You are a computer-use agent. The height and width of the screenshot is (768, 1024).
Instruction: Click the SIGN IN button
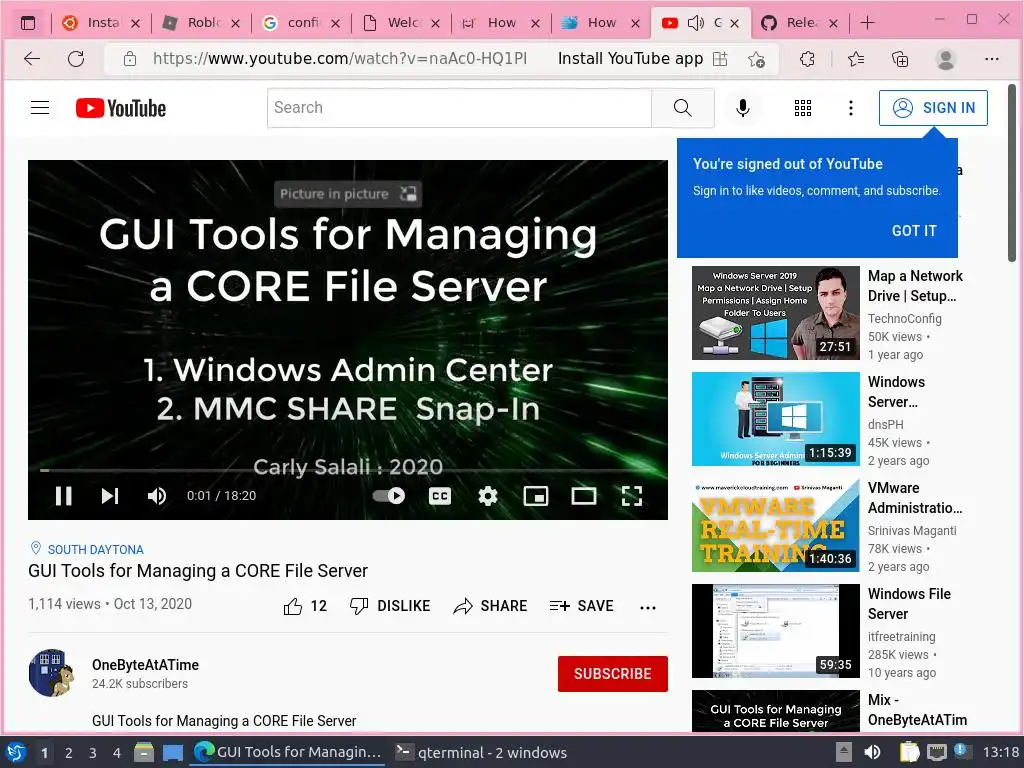[933, 108]
